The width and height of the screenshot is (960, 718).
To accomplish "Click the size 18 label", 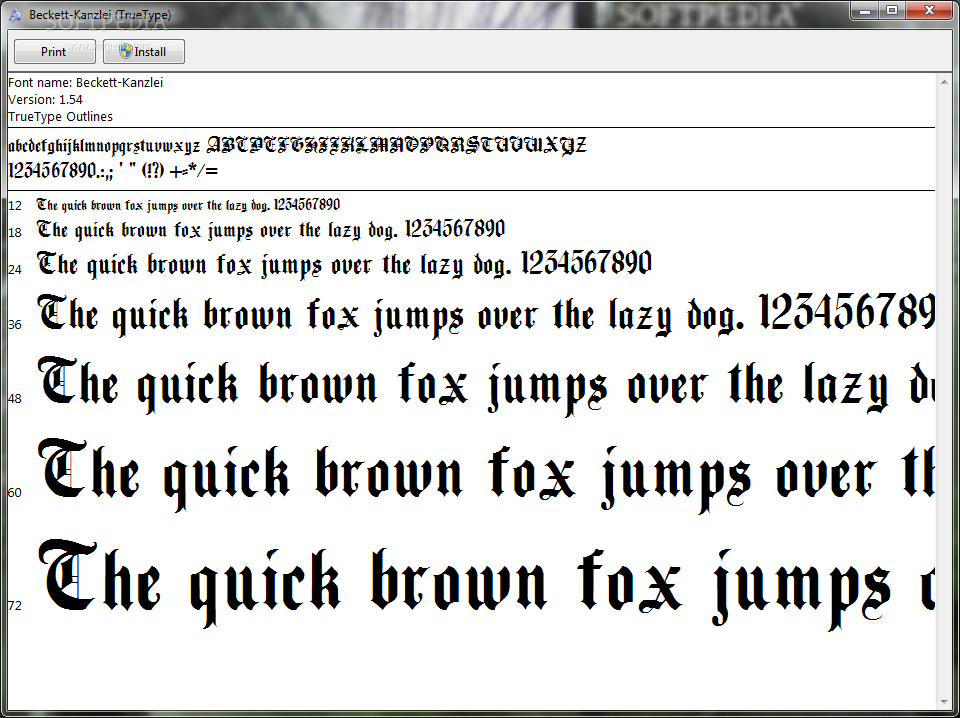I will click(15, 233).
